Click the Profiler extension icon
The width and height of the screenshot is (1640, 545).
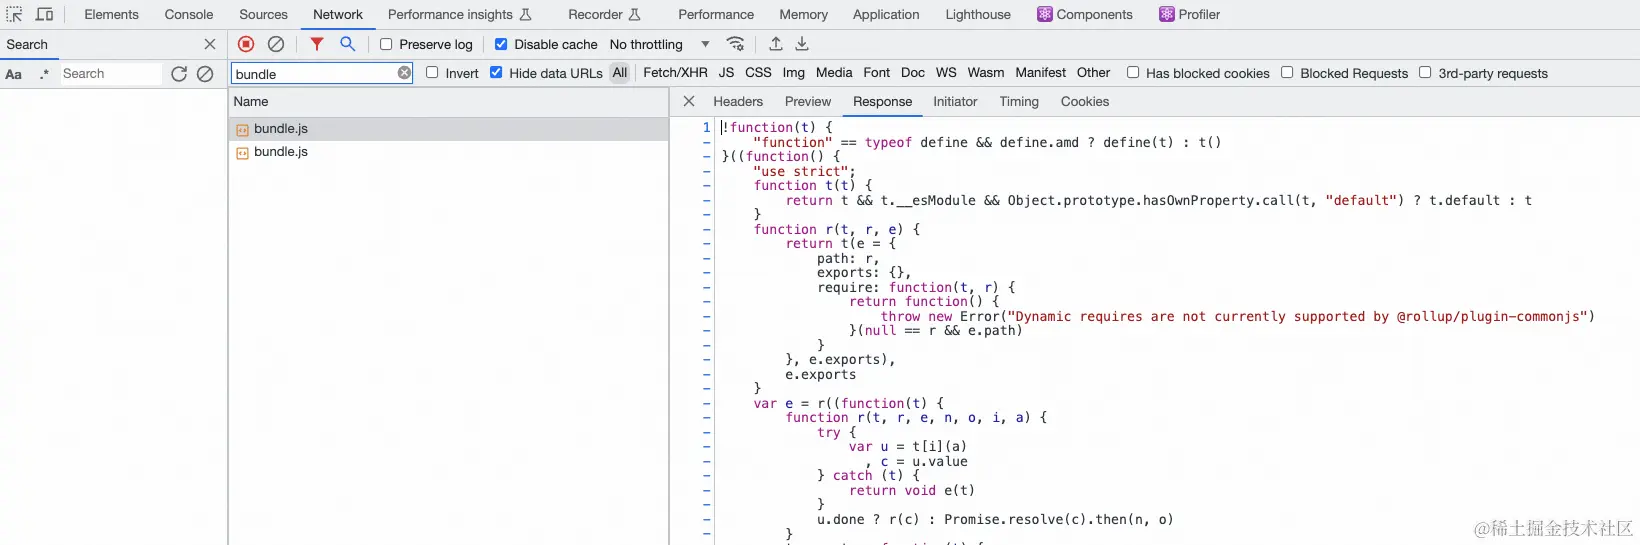tap(1167, 14)
